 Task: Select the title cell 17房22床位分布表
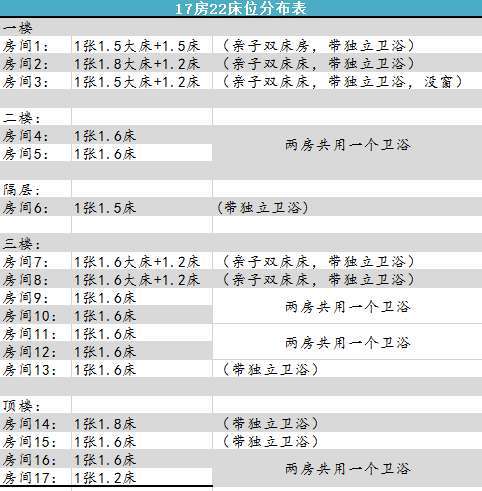(x=241, y=8)
